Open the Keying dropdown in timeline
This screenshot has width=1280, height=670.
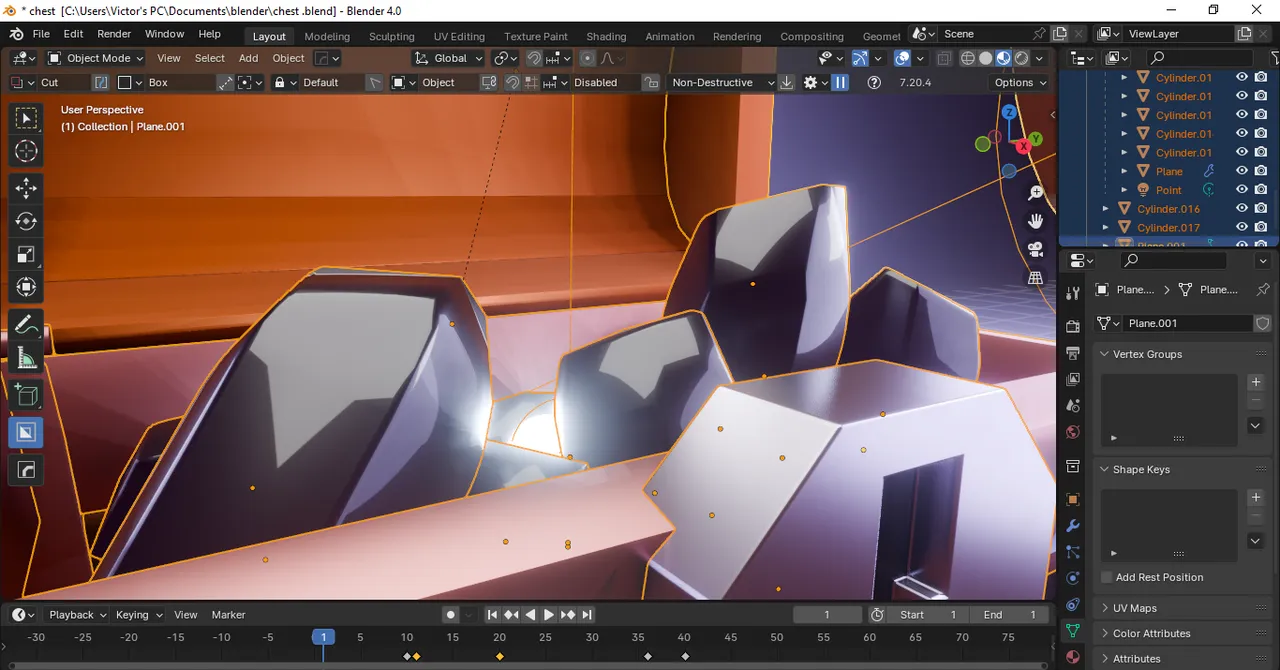pyautogui.click(x=138, y=615)
